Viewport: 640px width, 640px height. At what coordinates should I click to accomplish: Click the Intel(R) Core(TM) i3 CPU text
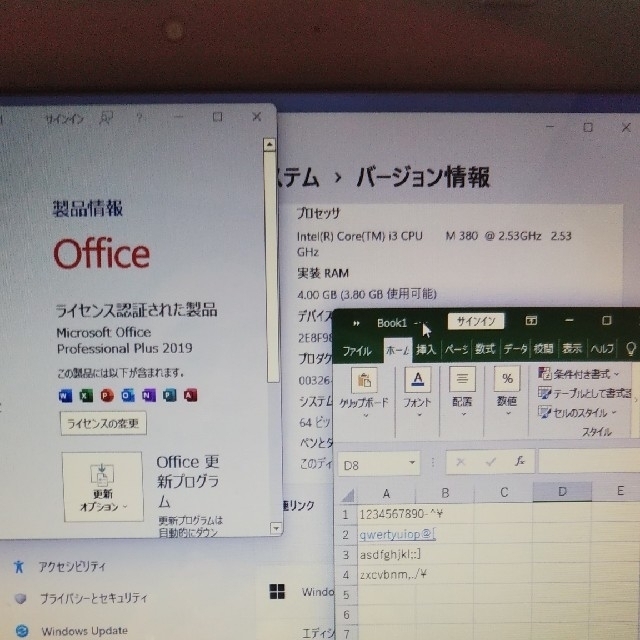pyautogui.click(x=360, y=236)
